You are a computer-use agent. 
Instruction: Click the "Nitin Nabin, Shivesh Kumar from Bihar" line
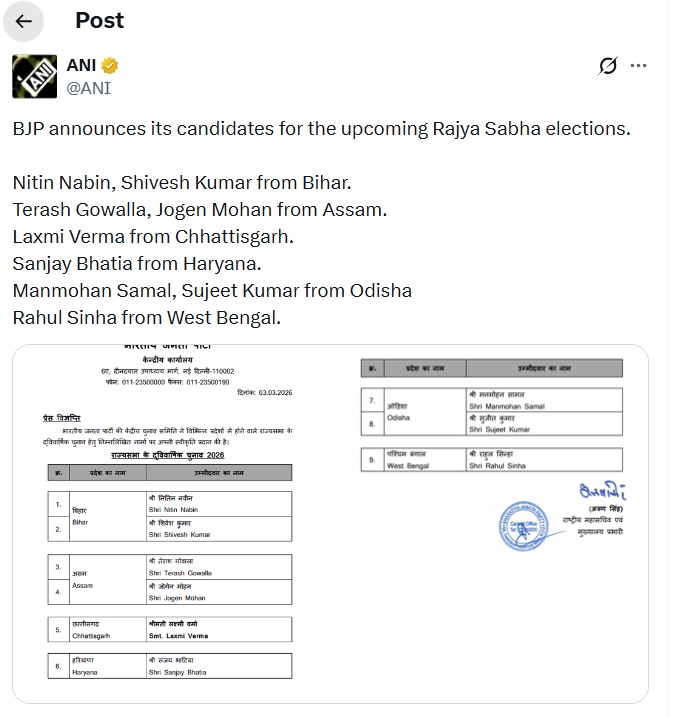pos(182,183)
